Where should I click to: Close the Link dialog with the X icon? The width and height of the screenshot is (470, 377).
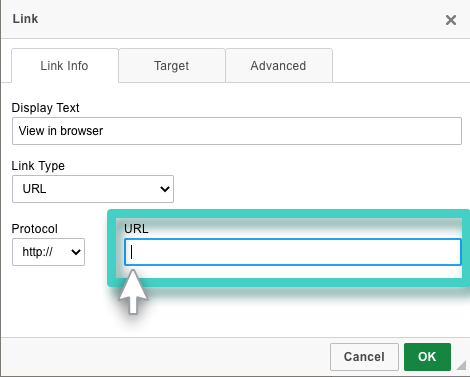(x=451, y=20)
